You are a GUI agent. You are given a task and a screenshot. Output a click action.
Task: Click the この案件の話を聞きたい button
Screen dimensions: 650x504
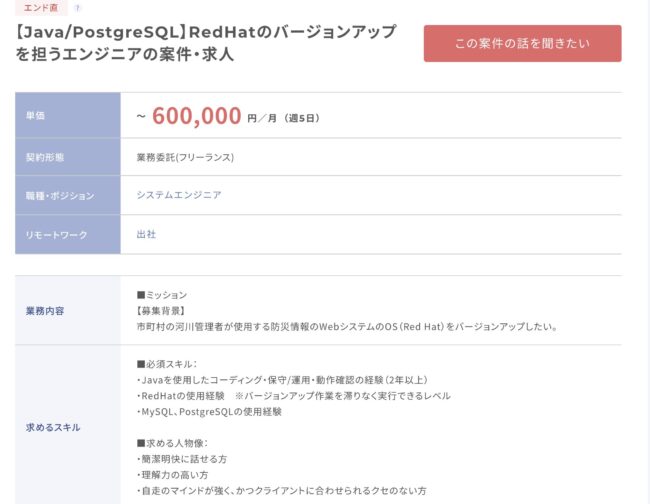[x=522, y=44]
